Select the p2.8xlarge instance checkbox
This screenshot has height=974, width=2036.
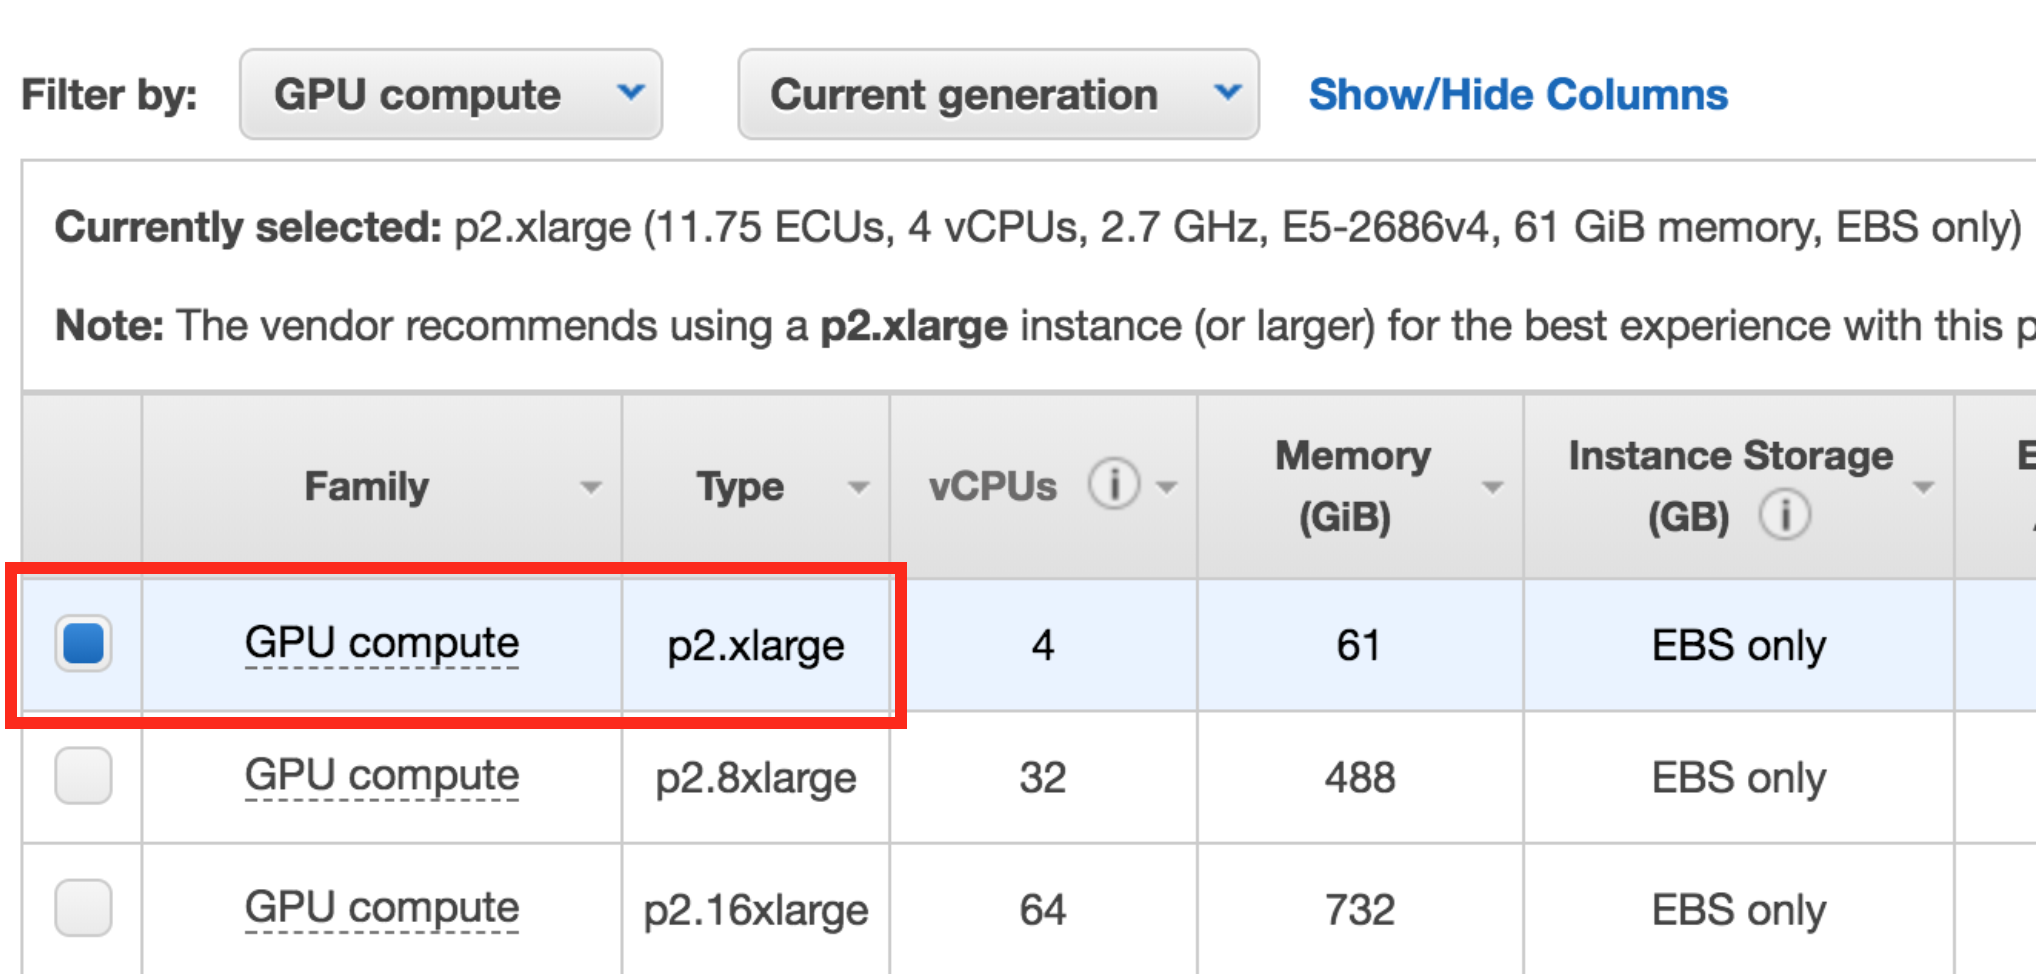point(83,776)
